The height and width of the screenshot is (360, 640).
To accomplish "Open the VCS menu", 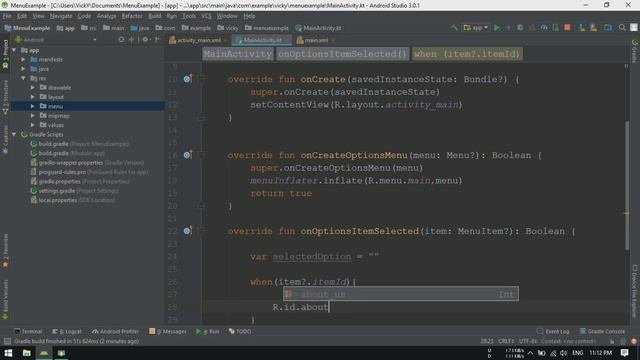I will pyautogui.click(x=207, y=16).
